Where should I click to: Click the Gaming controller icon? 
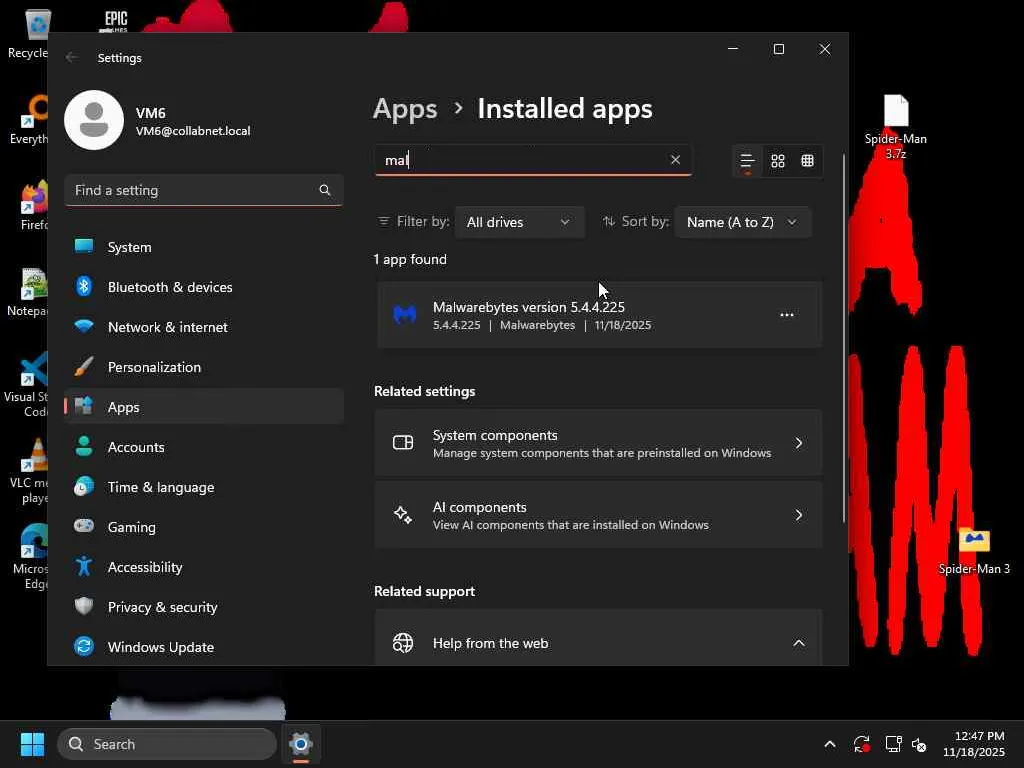pyautogui.click(x=84, y=526)
